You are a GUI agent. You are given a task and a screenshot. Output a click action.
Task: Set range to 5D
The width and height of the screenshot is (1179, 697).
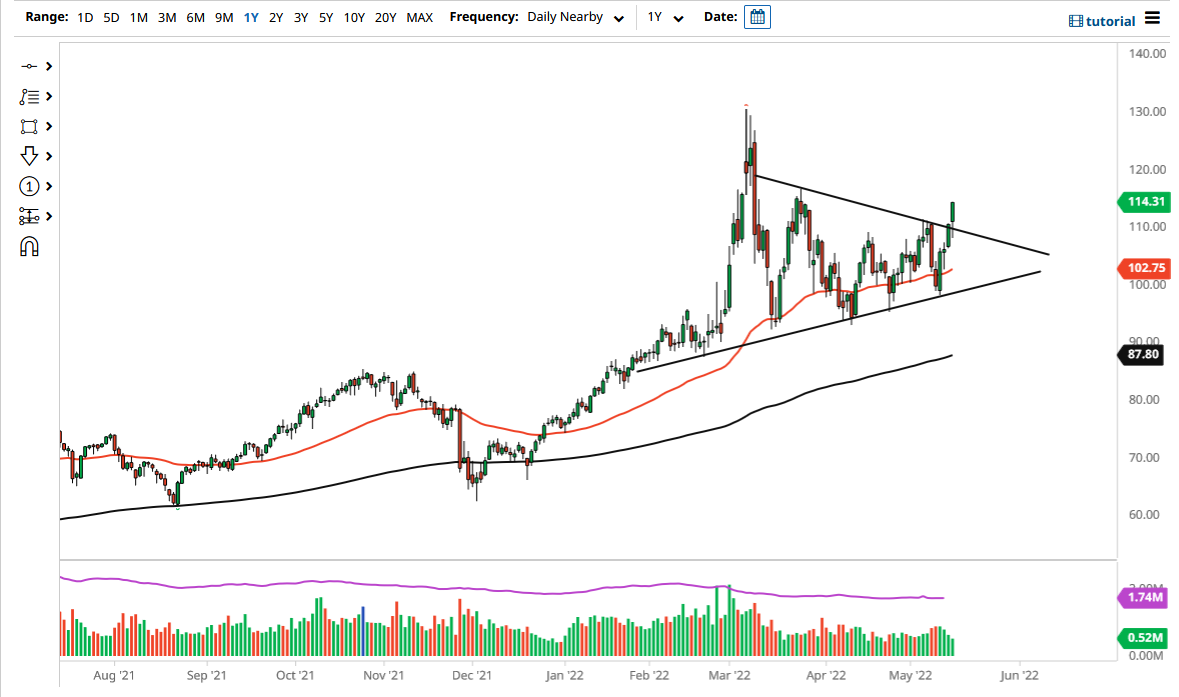click(x=111, y=17)
